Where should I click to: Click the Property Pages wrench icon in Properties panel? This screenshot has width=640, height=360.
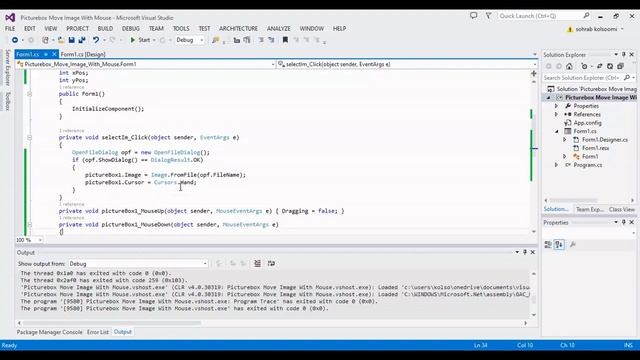(573, 244)
